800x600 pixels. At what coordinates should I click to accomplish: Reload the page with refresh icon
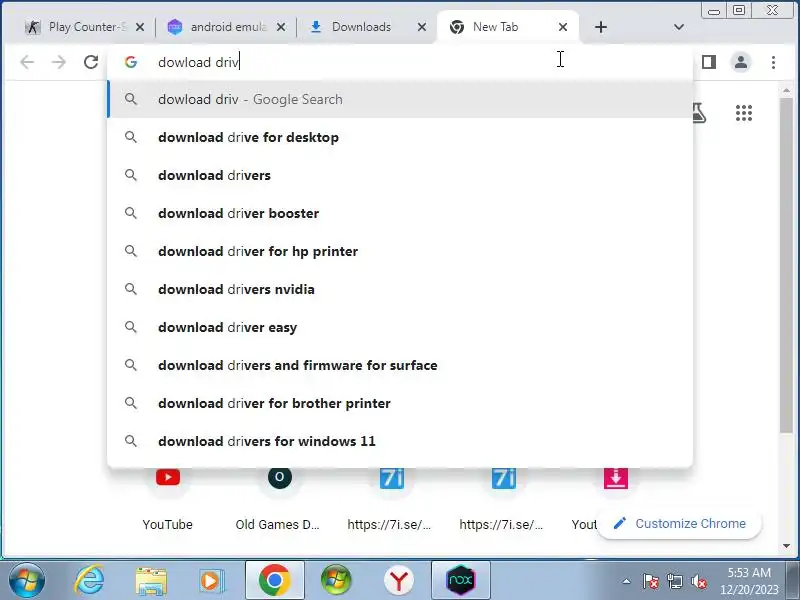91,62
